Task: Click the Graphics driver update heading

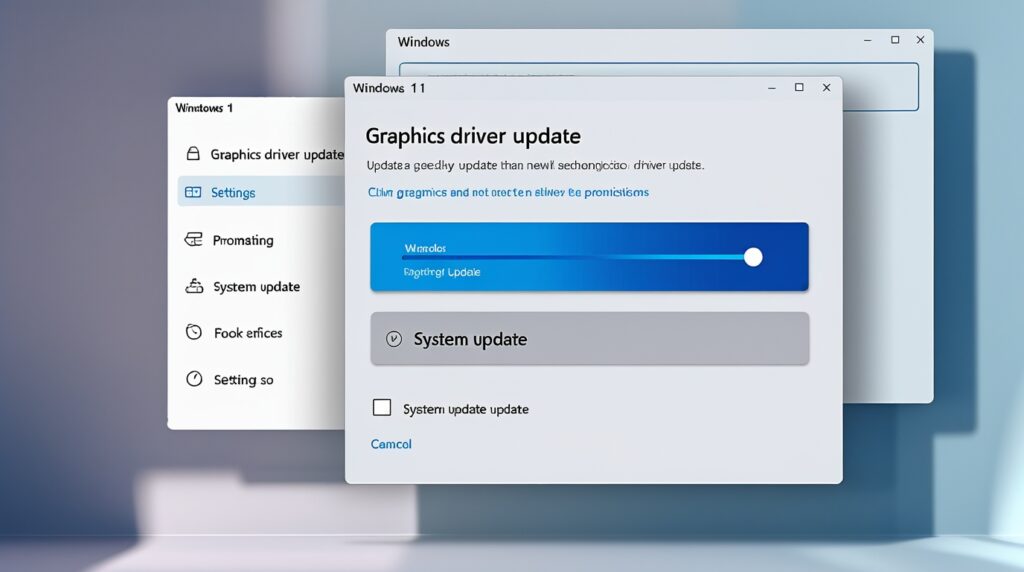Action: click(x=473, y=136)
